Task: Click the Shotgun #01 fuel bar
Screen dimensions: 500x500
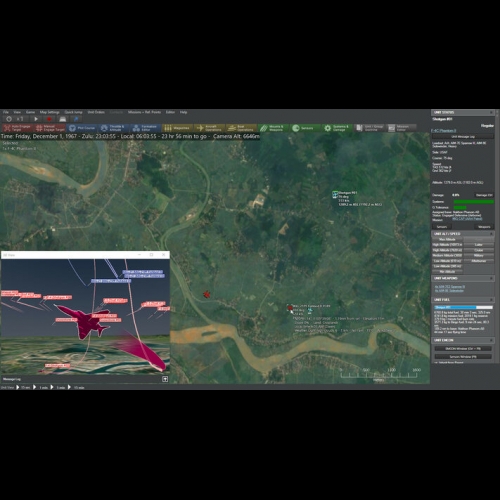Action: tap(463, 307)
